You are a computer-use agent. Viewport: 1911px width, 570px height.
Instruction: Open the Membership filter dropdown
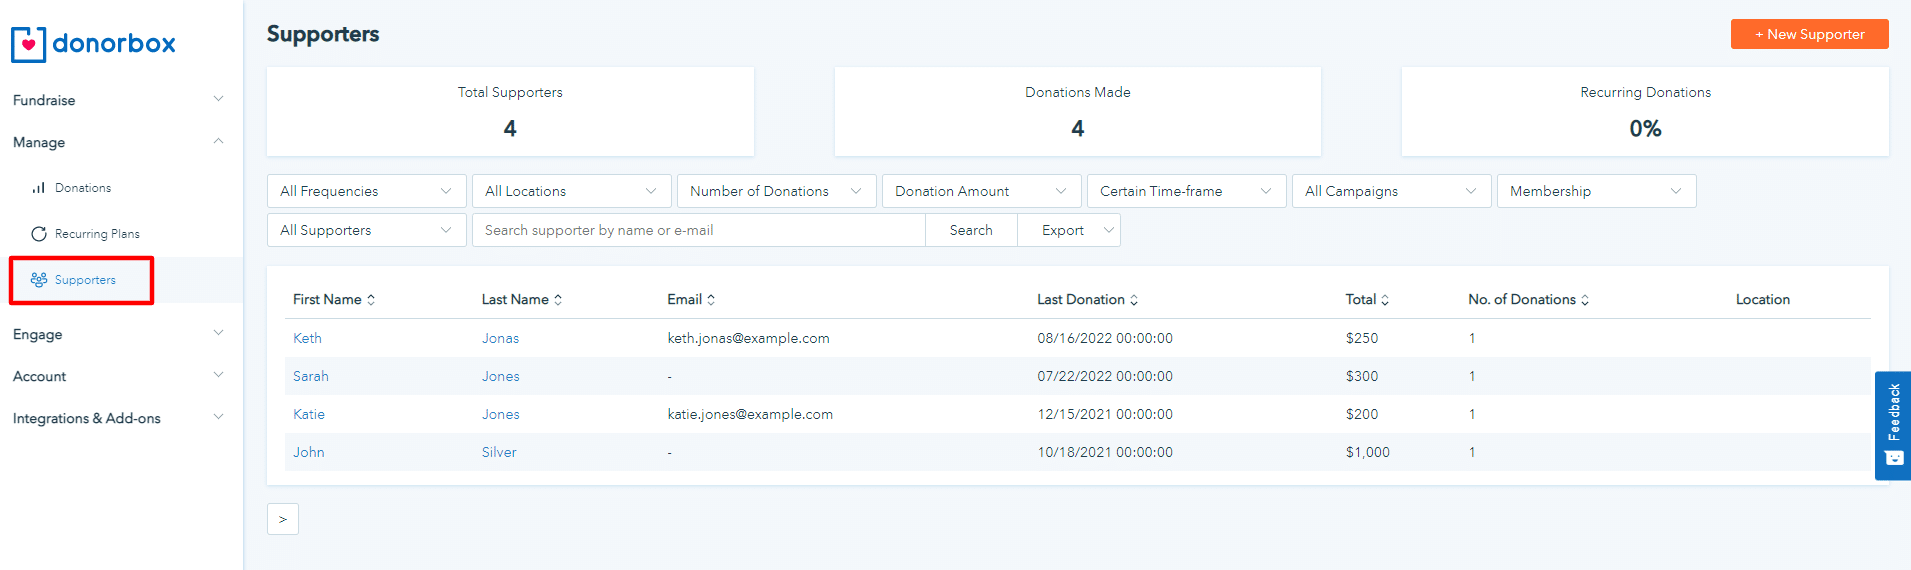coord(1595,191)
